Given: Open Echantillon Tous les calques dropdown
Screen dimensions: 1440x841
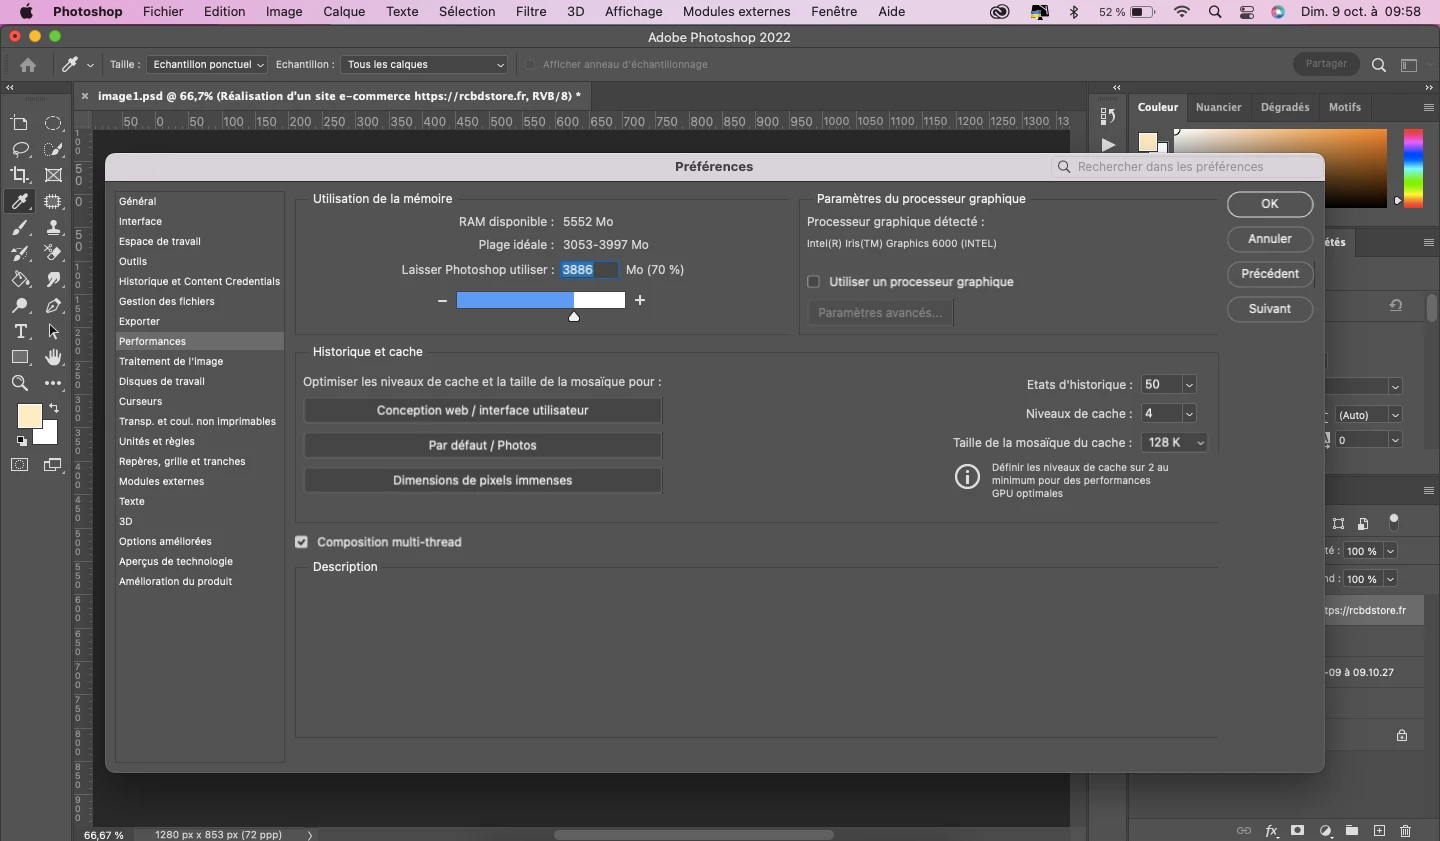Looking at the screenshot, I should point(424,65).
